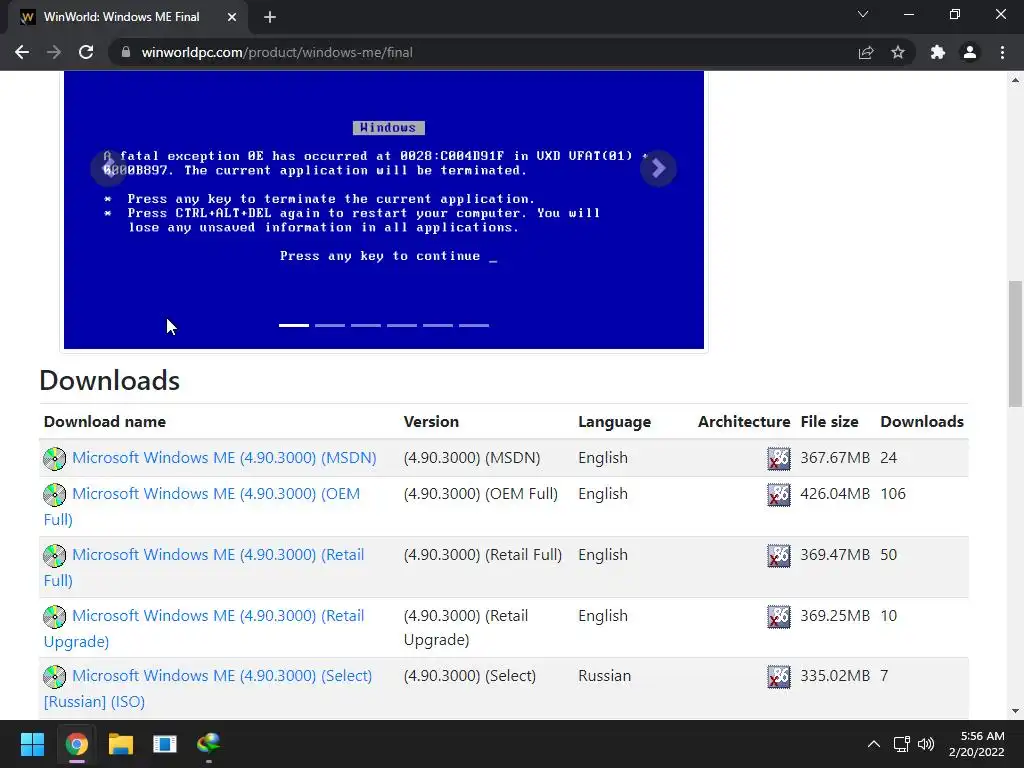Screen dimensions: 1024x768
Task: Click the disc icon beside OEM Full download
Action: [55, 494]
